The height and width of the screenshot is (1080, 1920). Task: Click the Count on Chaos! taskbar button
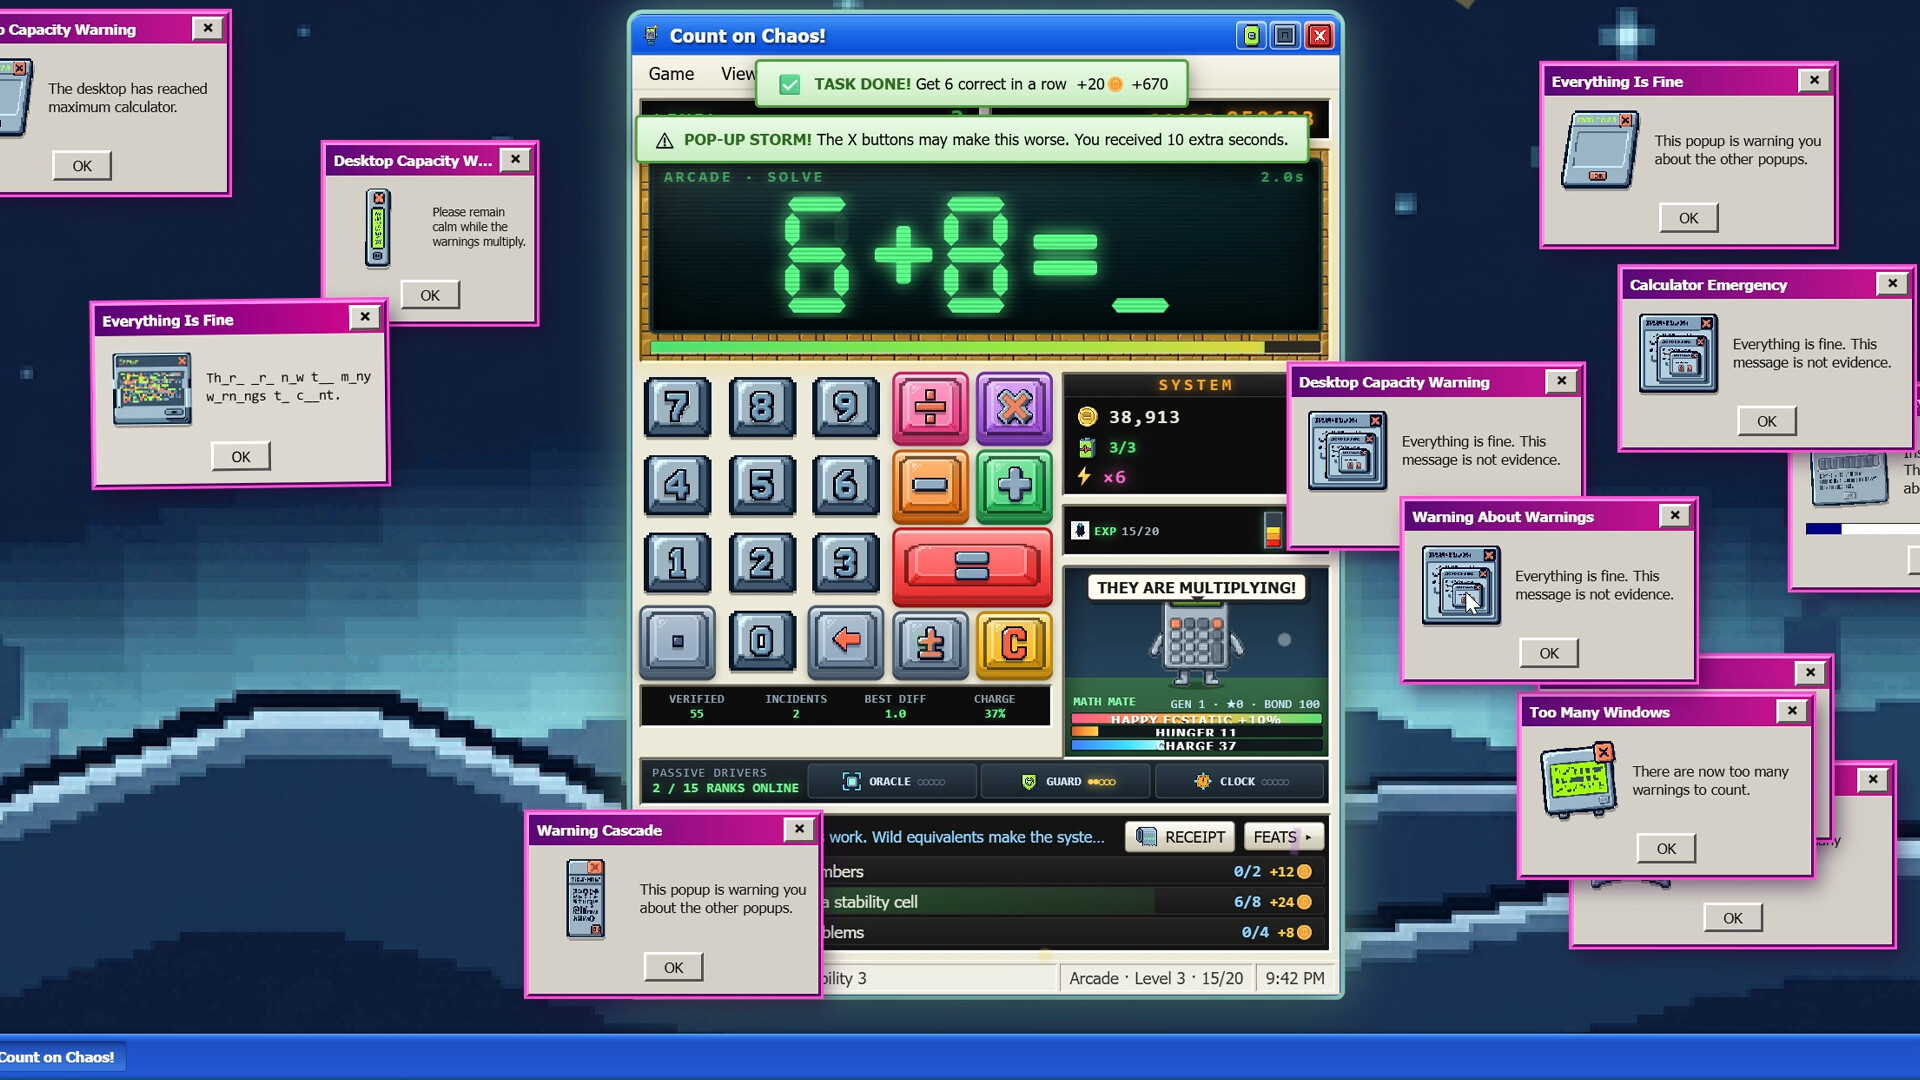60,1057
